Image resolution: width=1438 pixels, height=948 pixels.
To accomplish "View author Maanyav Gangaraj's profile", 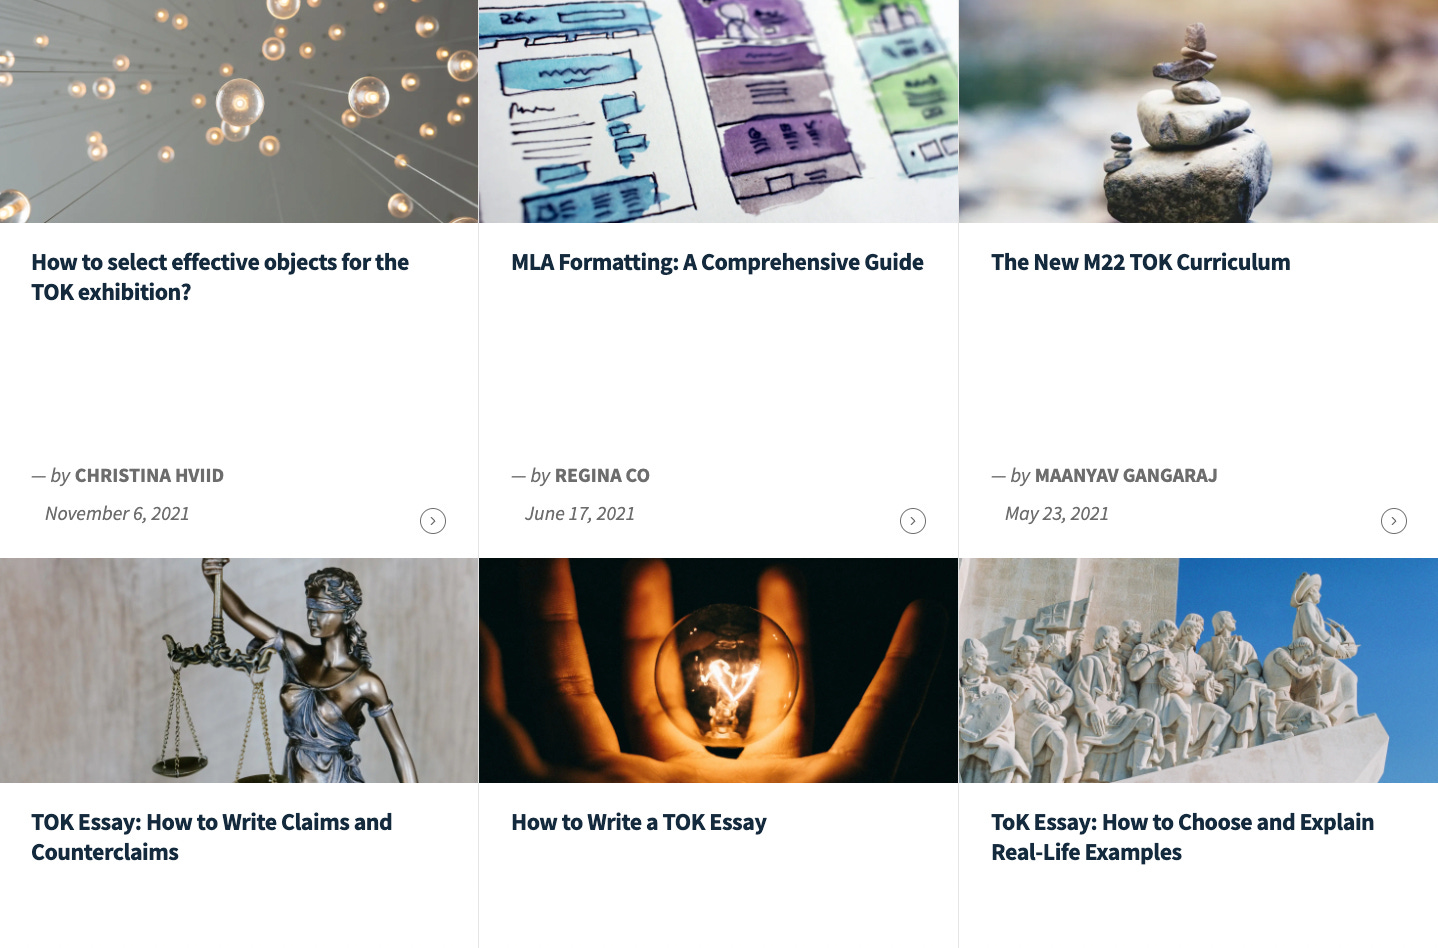I will 1126,476.
